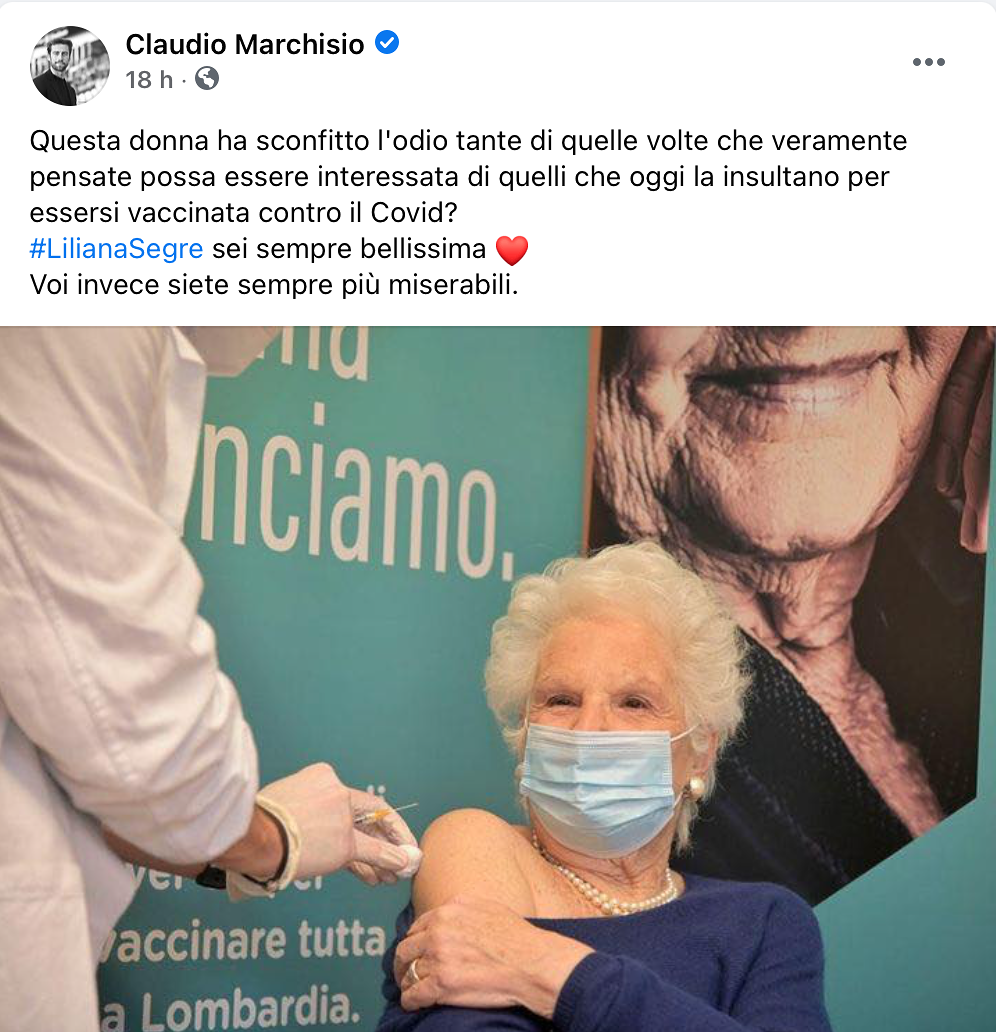The image size is (996, 1032).
Task: Click the text "essersi vaccinata contro il Covid?"
Action: (x=244, y=213)
